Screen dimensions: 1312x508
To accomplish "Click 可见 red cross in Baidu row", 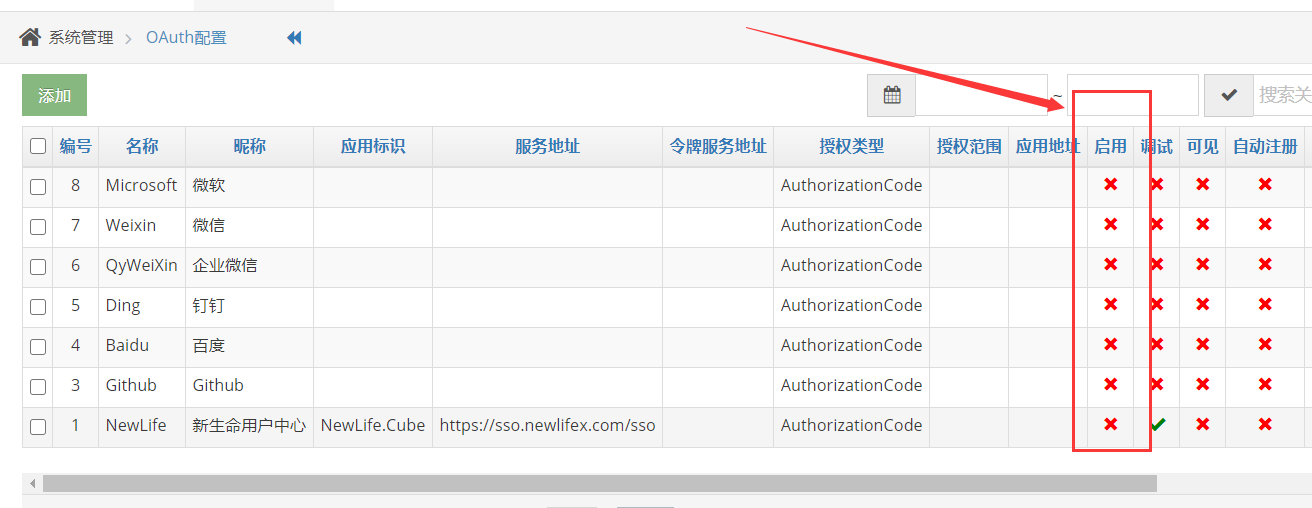I will (1203, 345).
